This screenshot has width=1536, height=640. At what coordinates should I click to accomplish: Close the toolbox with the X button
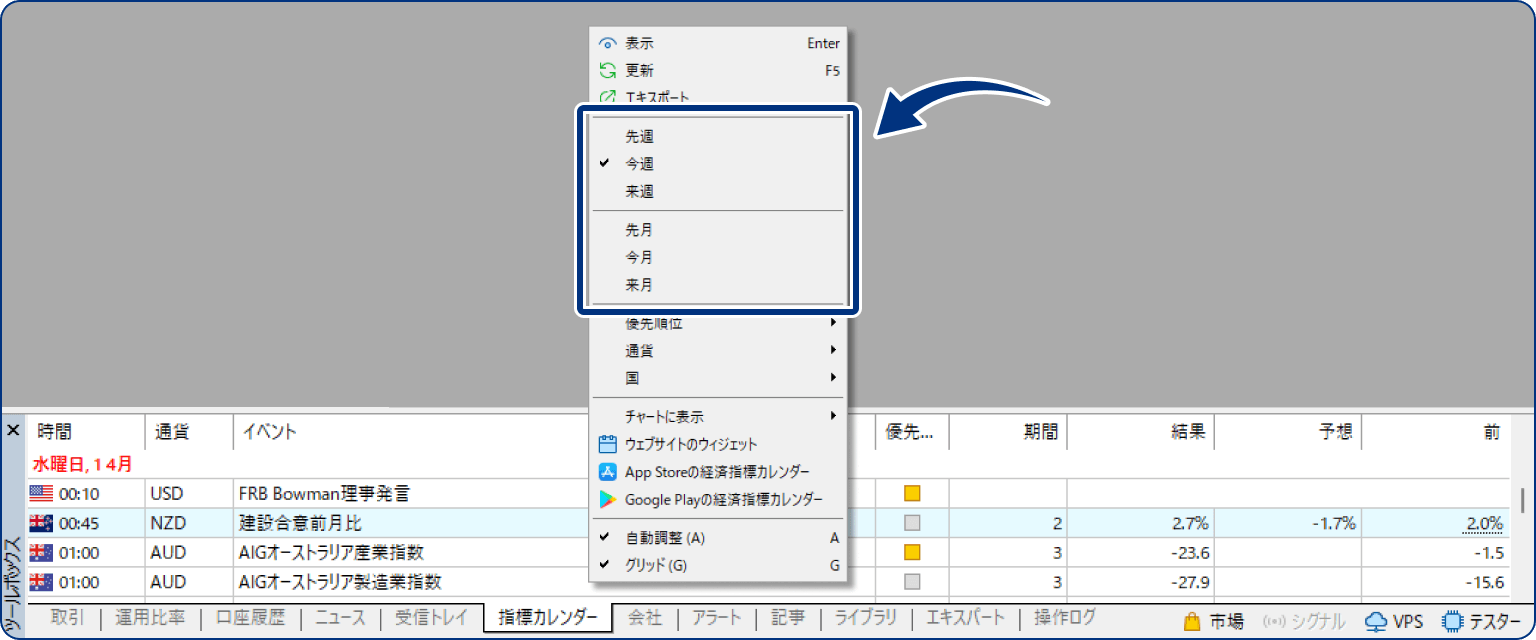tap(13, 431)
